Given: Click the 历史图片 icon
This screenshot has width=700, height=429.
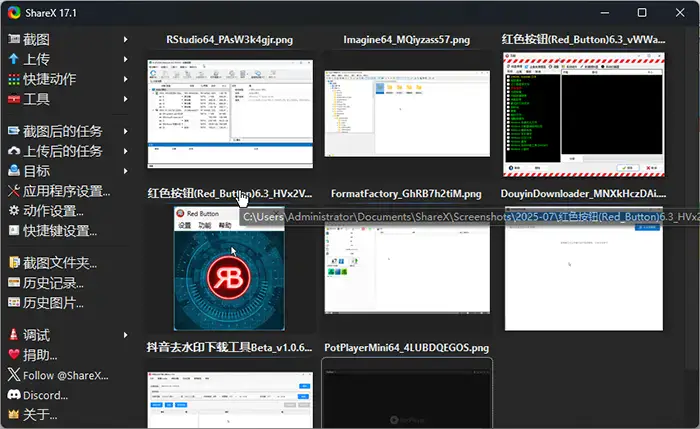Looking at the screenshot, I should pos(14,302).
